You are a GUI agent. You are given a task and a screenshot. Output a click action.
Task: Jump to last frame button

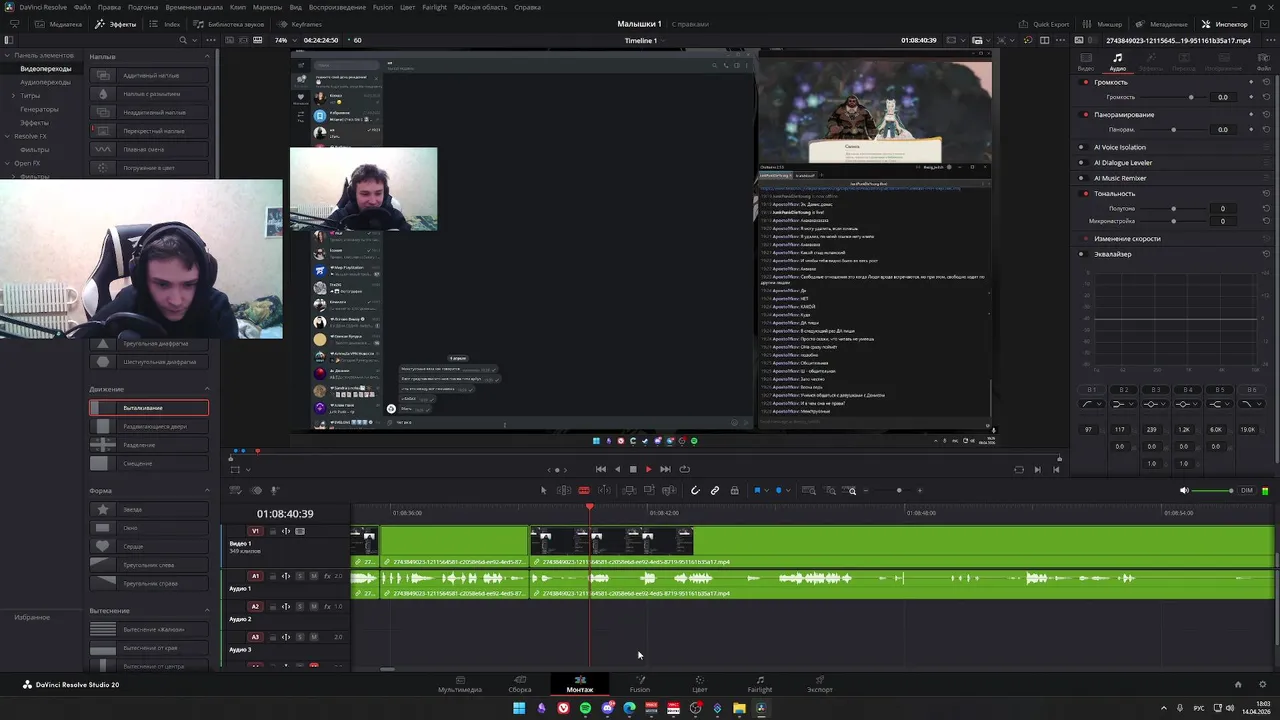(x=665, y=469)
